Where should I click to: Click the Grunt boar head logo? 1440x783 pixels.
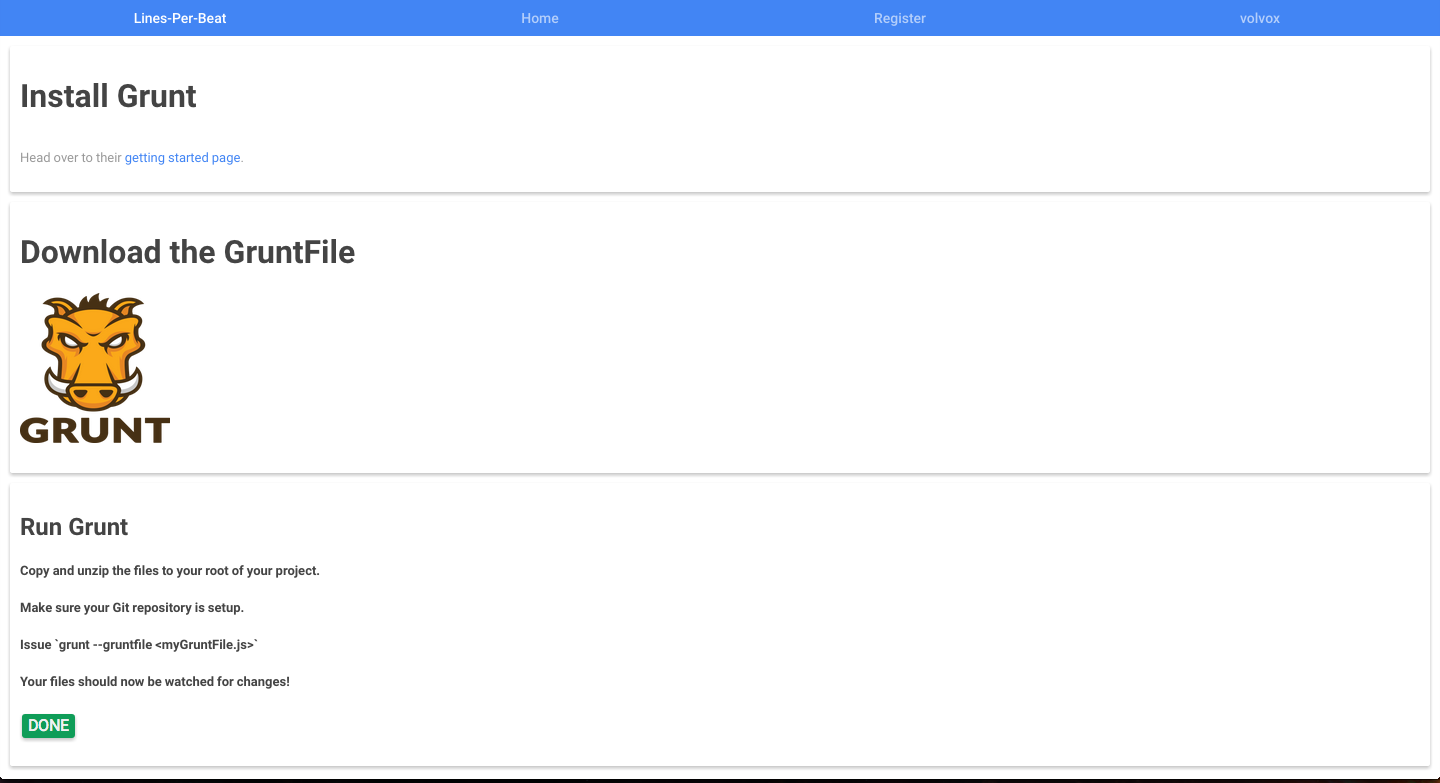click(x=94, y=352)
